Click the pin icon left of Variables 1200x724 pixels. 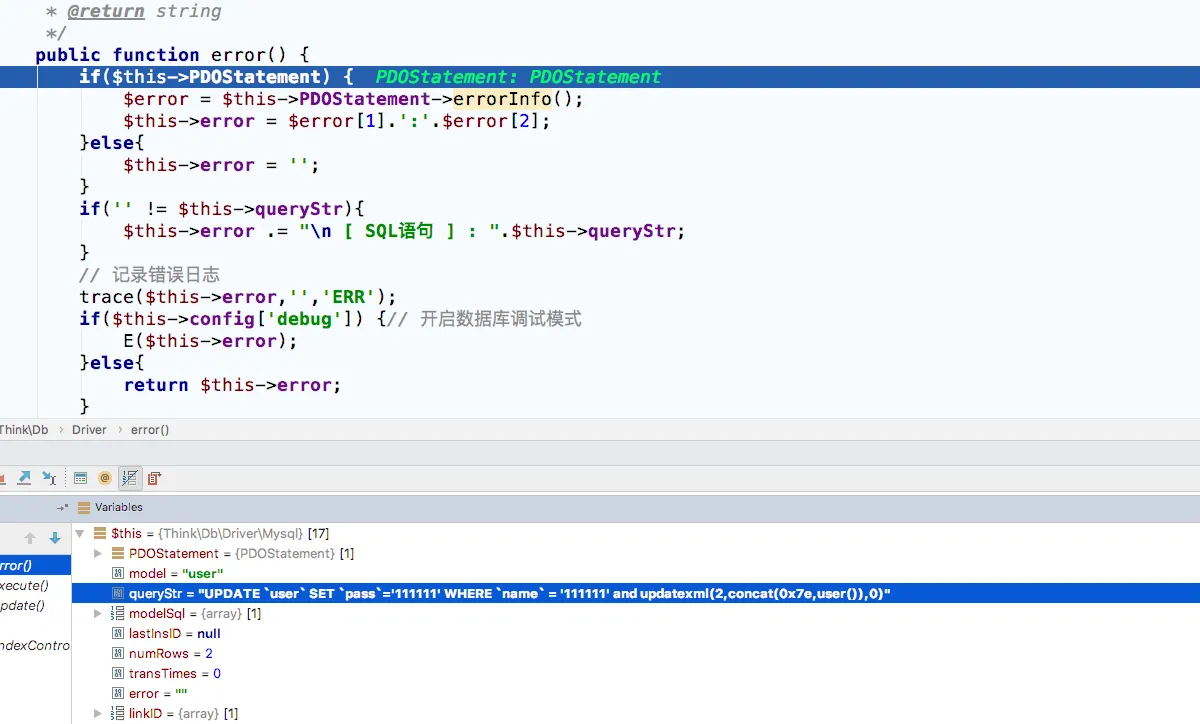tap(63, 508)
